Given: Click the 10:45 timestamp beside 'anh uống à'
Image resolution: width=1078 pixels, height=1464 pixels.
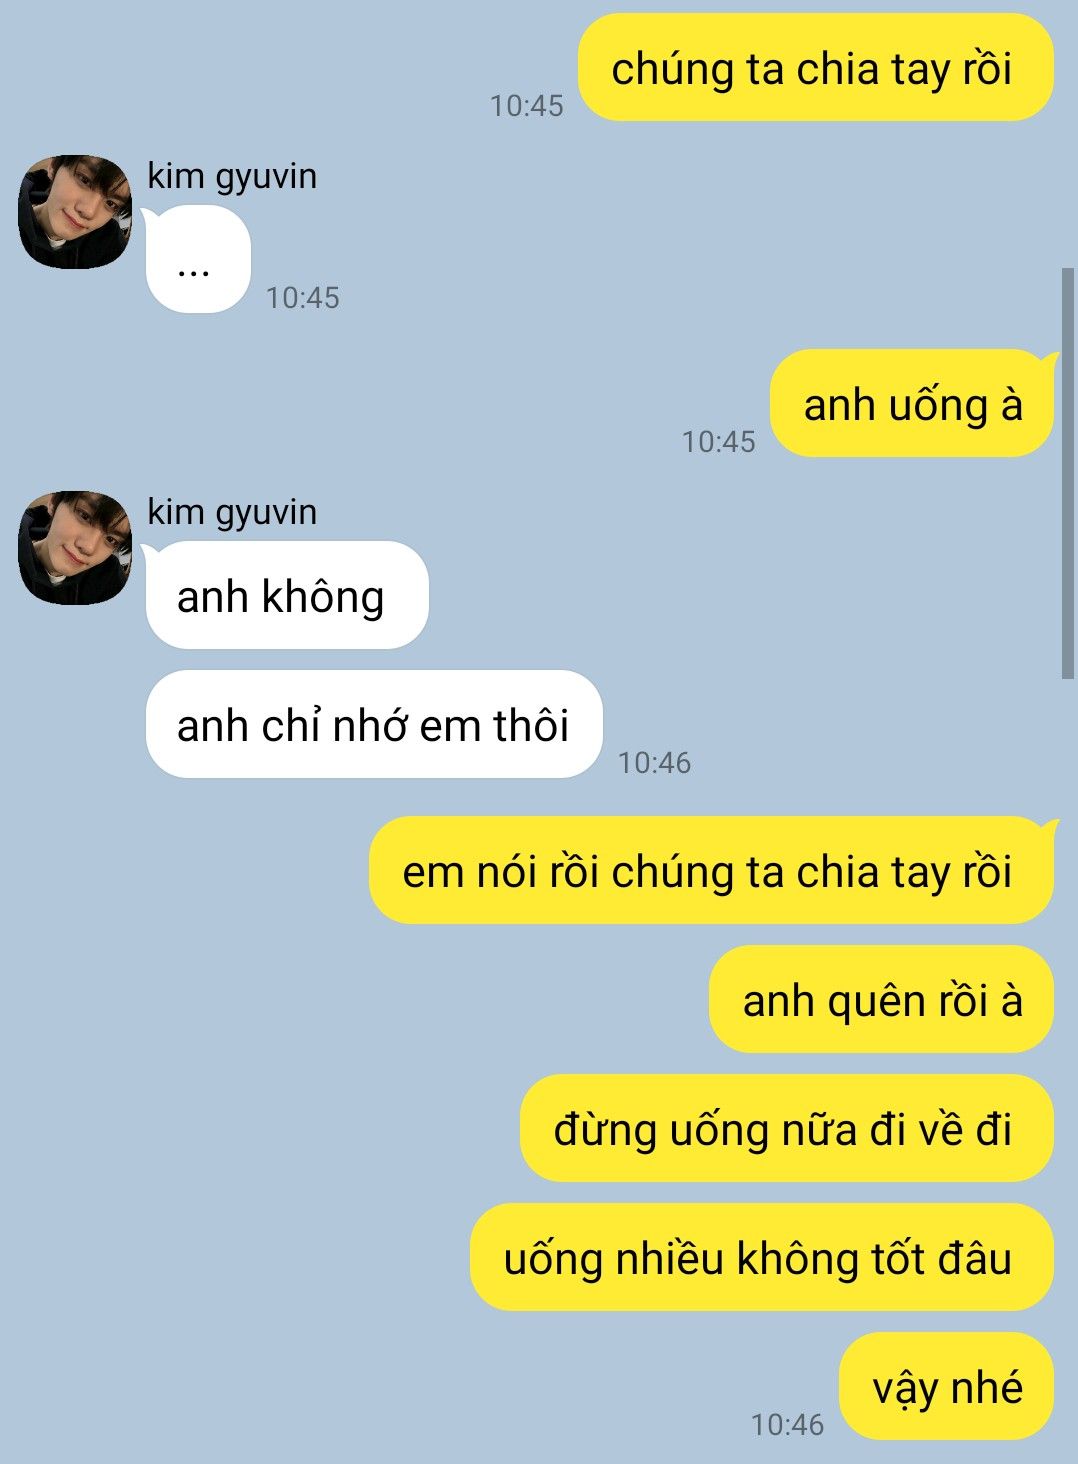Looking at the screenshot, I should (718, 441).
